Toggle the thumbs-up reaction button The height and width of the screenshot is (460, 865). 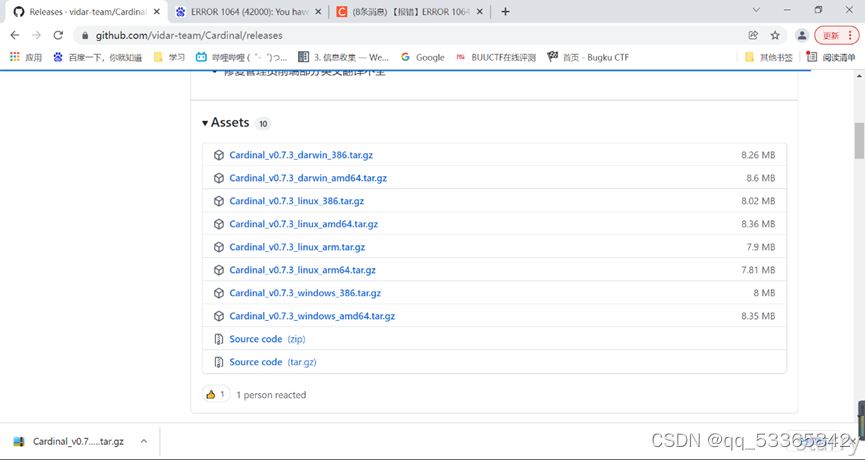[216, 394]
